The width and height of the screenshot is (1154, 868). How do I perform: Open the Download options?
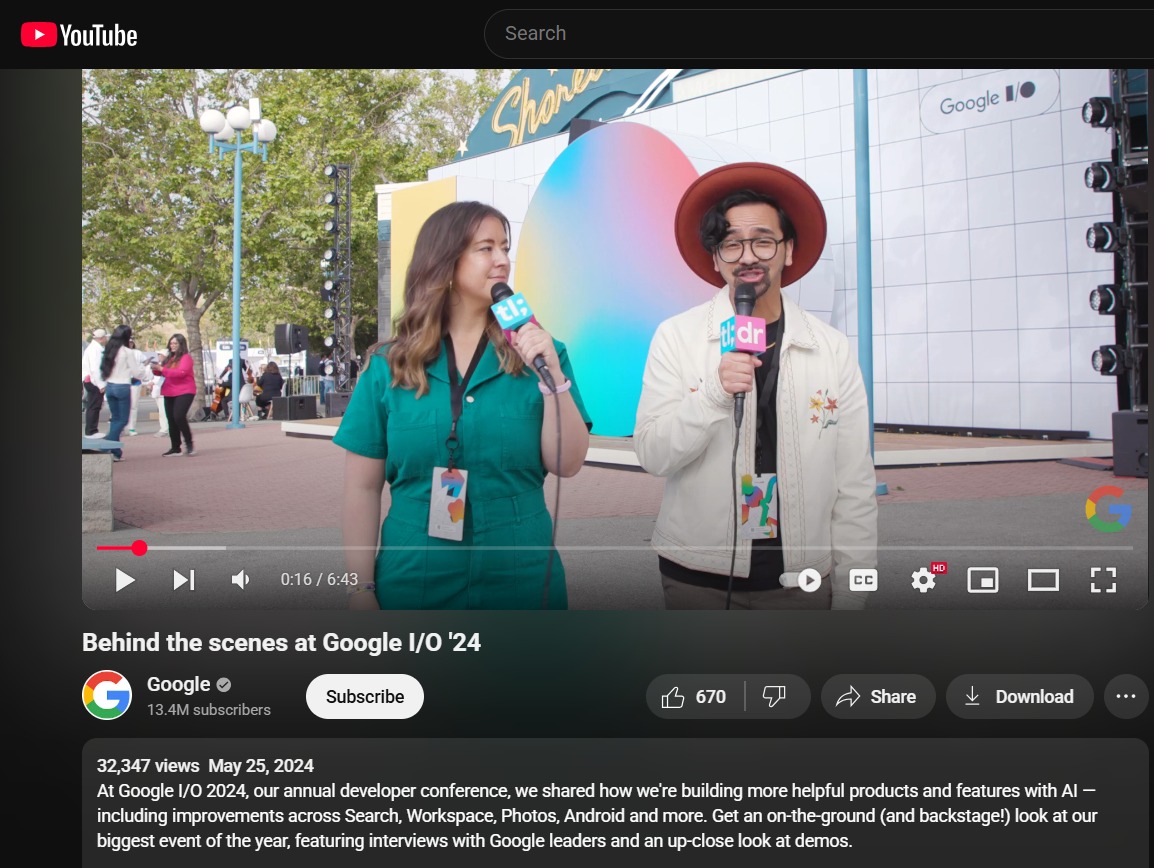pyautogui.click(x=1019, y=696)
